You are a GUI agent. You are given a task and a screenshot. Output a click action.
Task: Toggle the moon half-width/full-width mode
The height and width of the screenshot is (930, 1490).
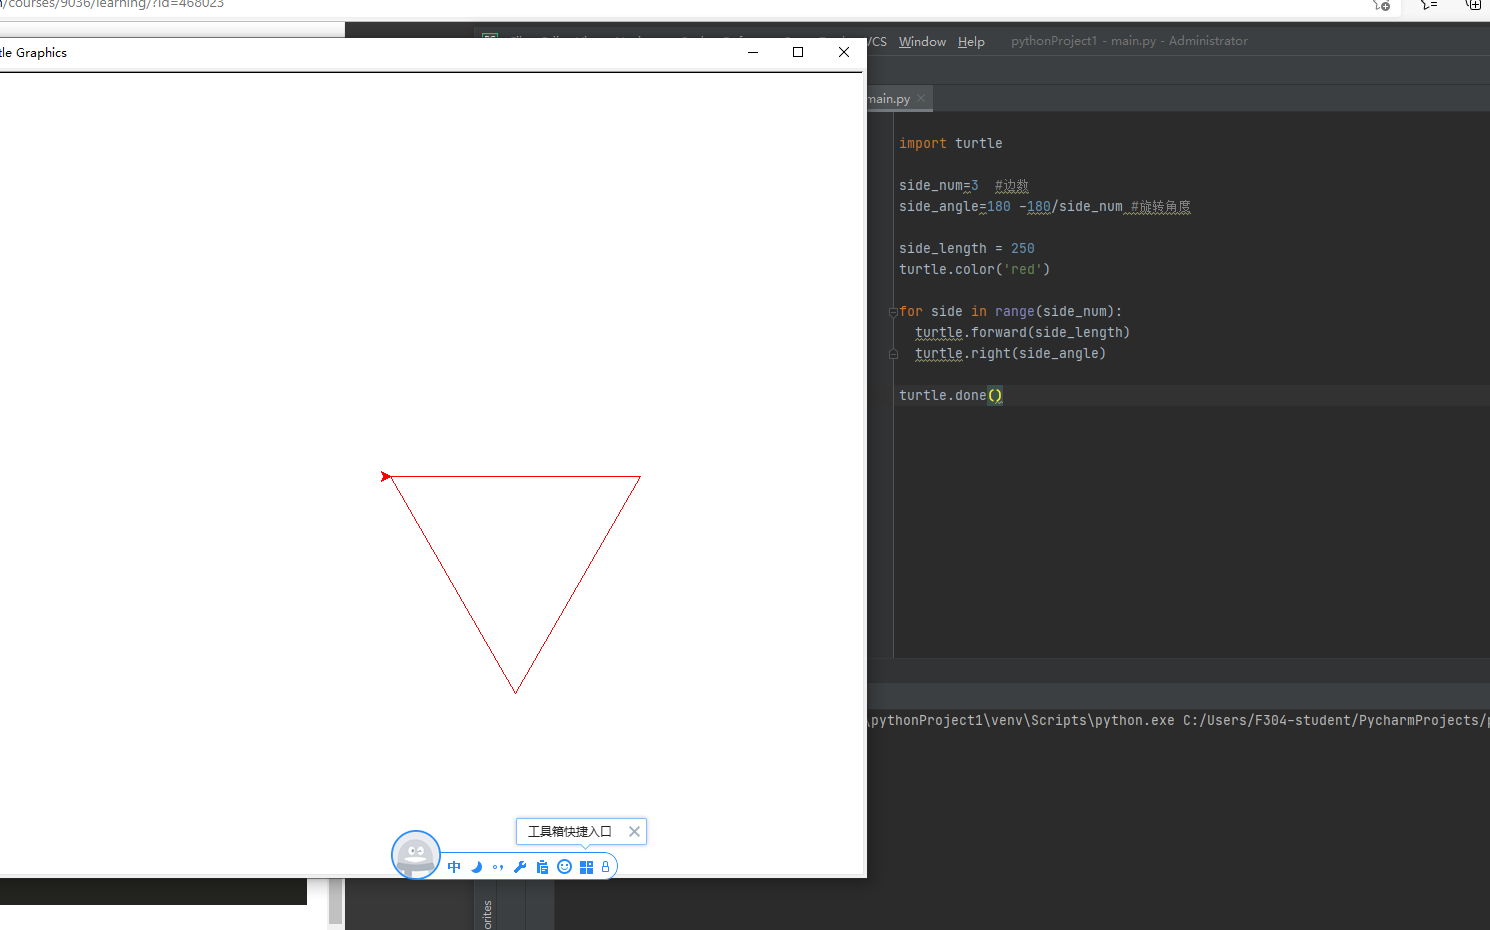(x=476, y=867)
